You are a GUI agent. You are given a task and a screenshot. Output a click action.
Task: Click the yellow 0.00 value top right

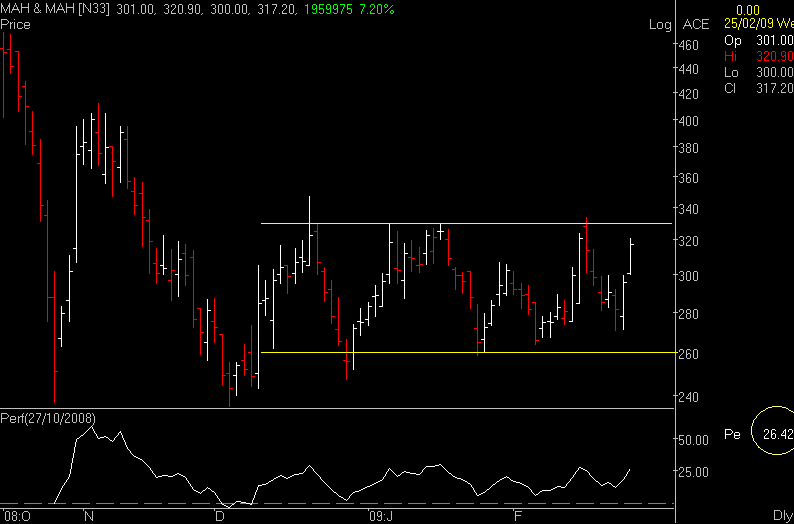746,10
